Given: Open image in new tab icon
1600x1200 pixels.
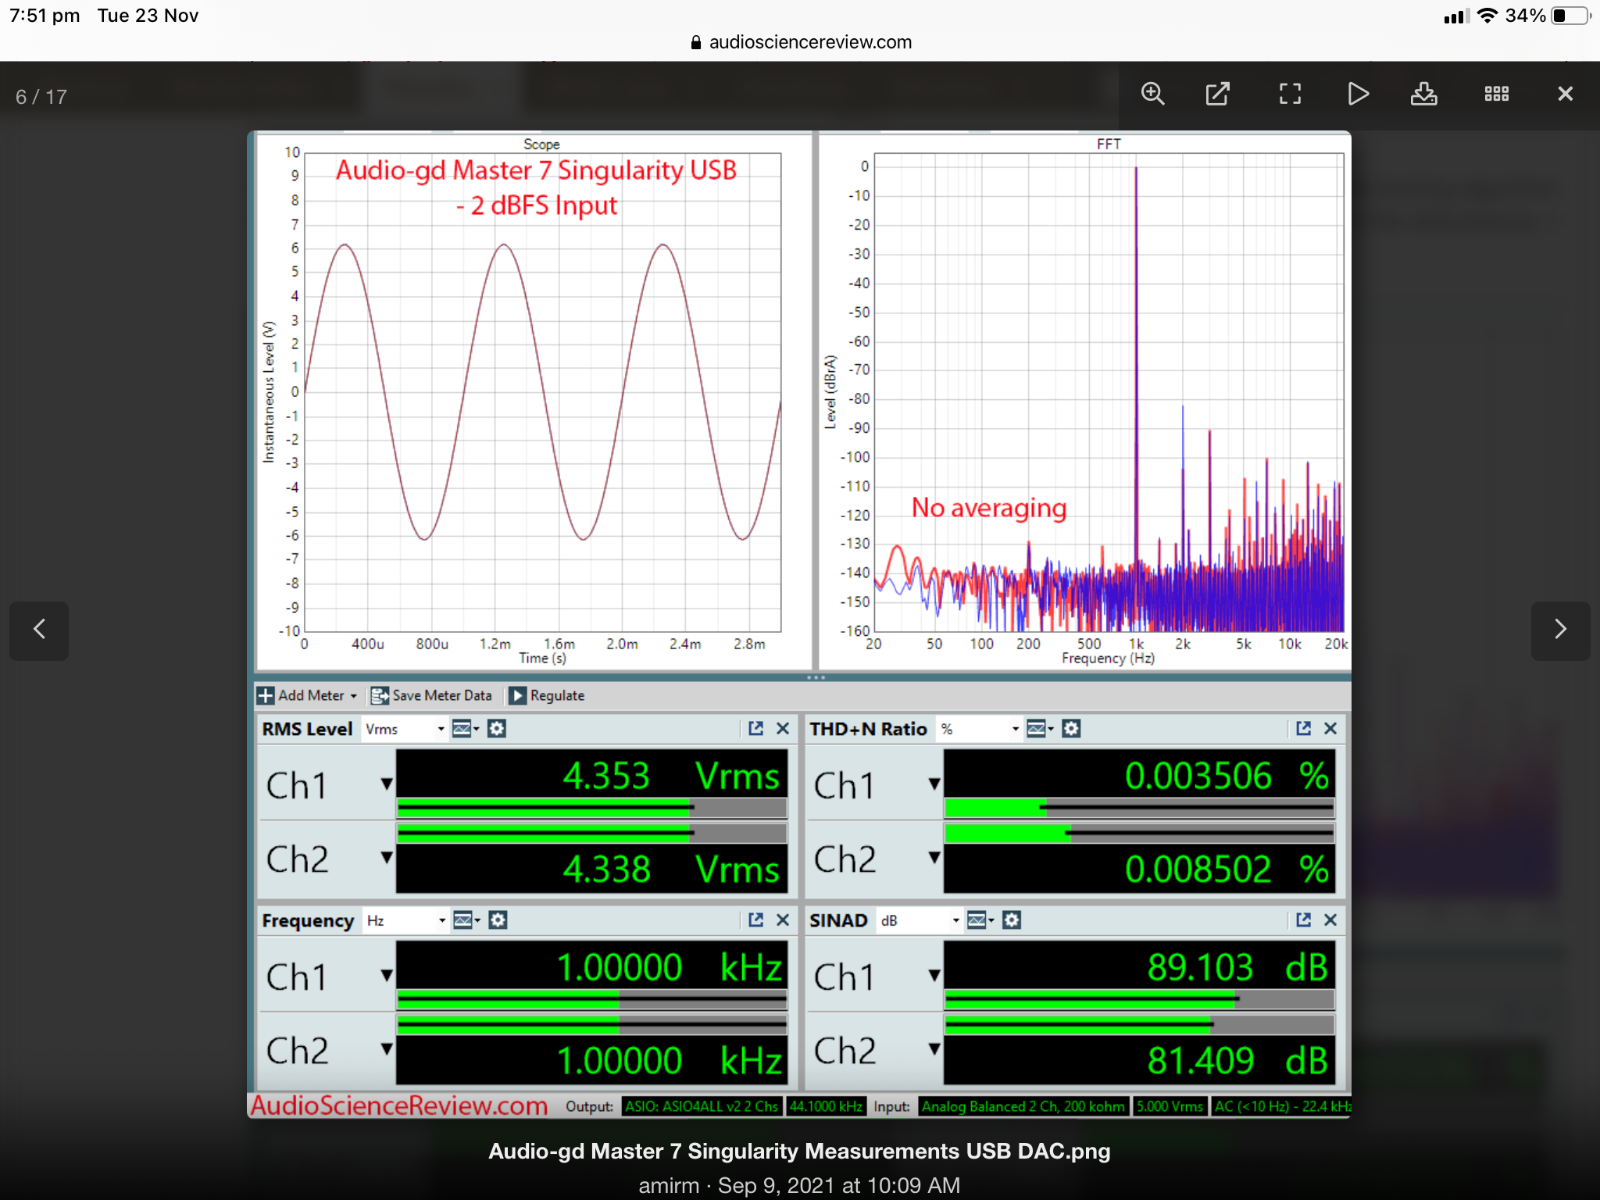Looking at the screenshot, I should (1217, 94).
